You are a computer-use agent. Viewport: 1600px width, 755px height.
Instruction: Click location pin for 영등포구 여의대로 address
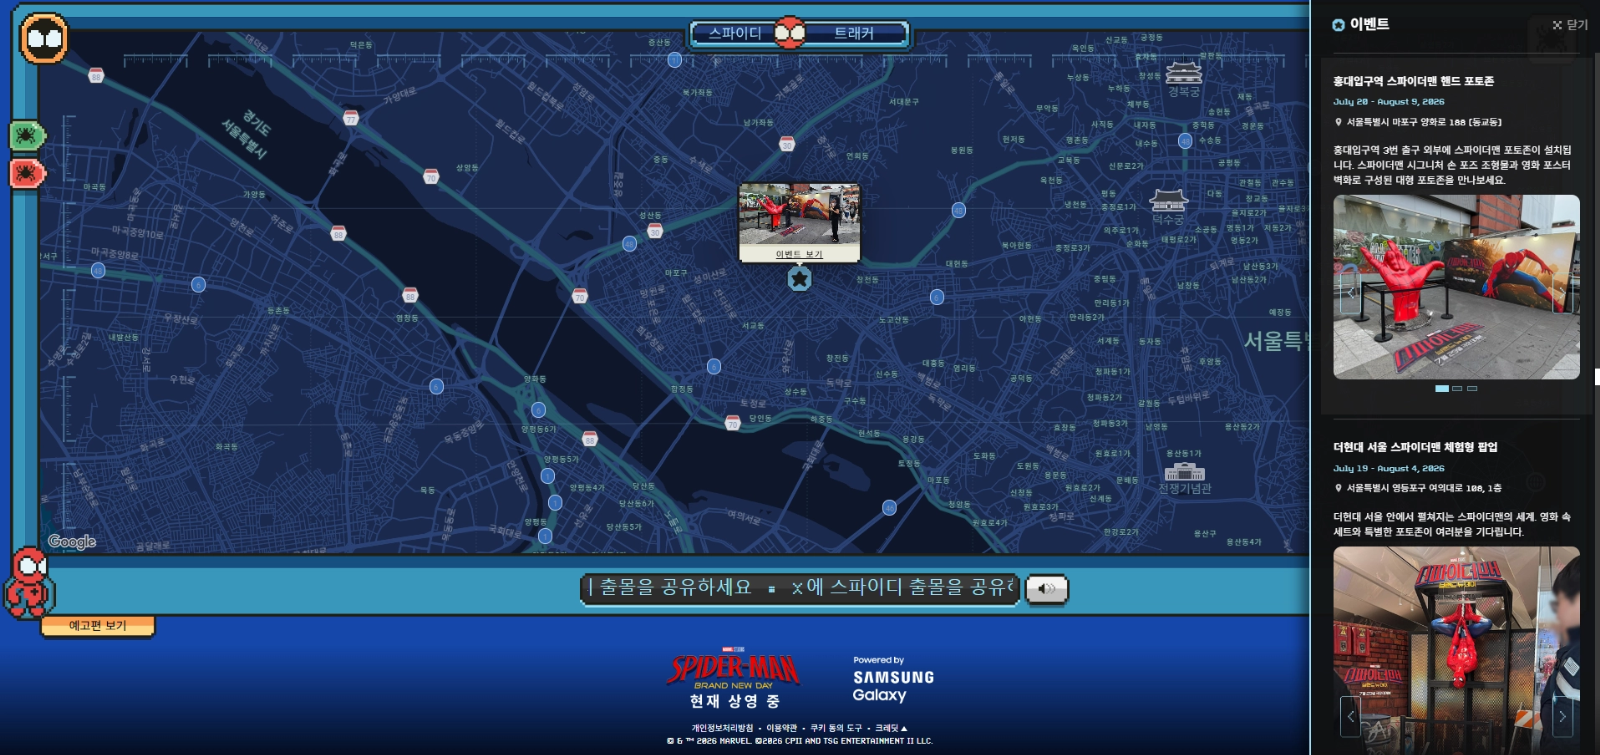click(1338, 488)
